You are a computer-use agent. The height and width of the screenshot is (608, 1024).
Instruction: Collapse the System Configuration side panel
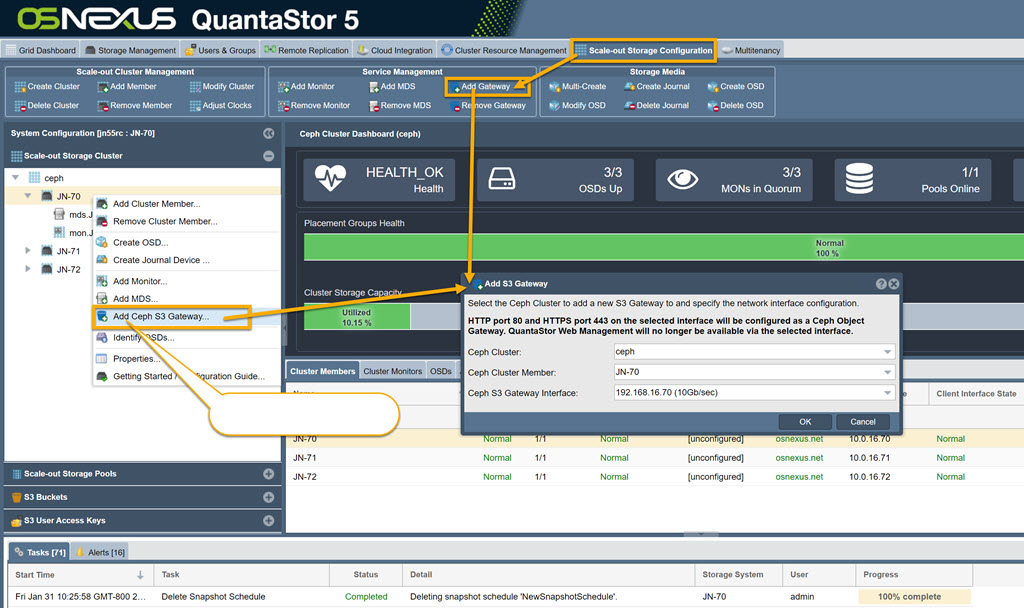coord(268,133)
